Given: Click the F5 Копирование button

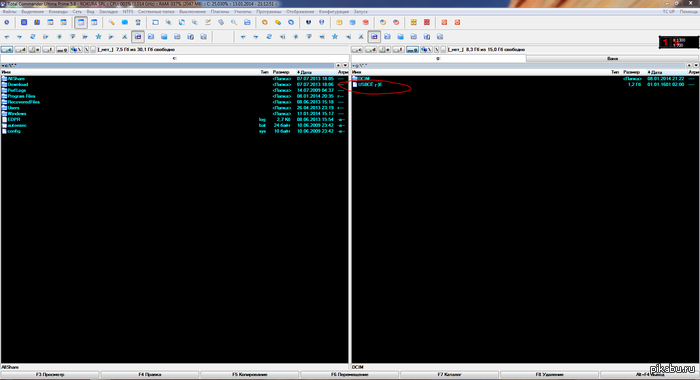Looking at the screenshot, I should [250, 375].
